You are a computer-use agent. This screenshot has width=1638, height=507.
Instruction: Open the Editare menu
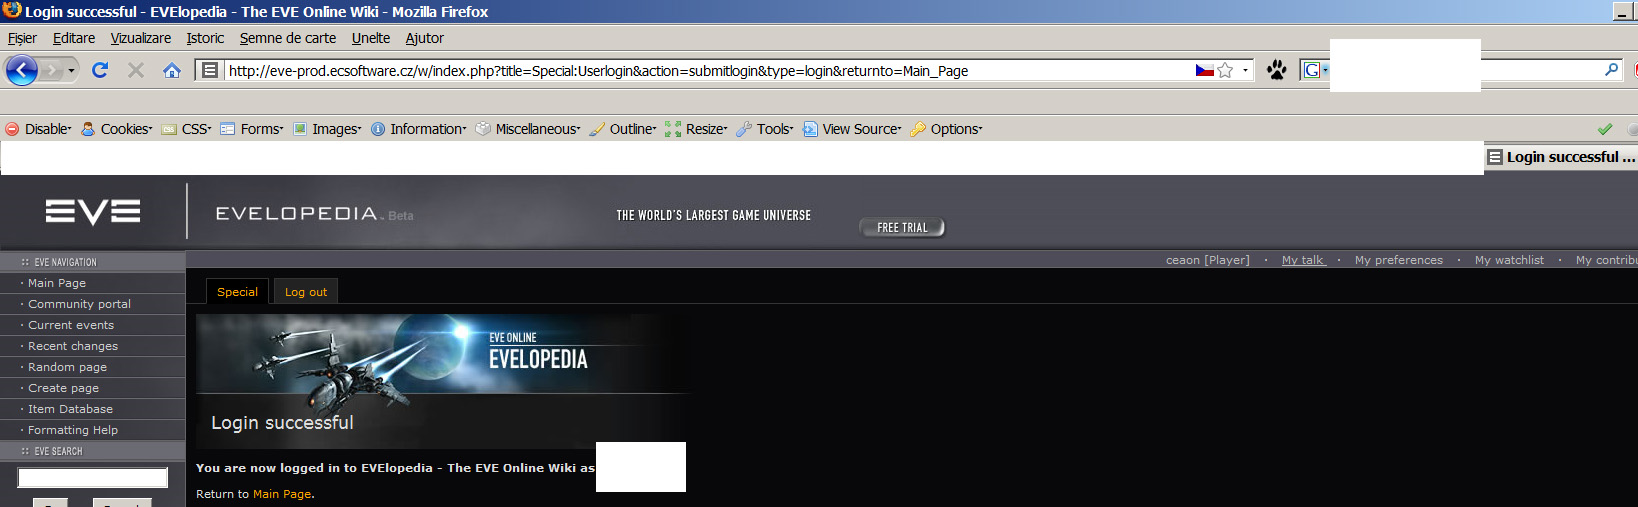click(x=74, y=38)
